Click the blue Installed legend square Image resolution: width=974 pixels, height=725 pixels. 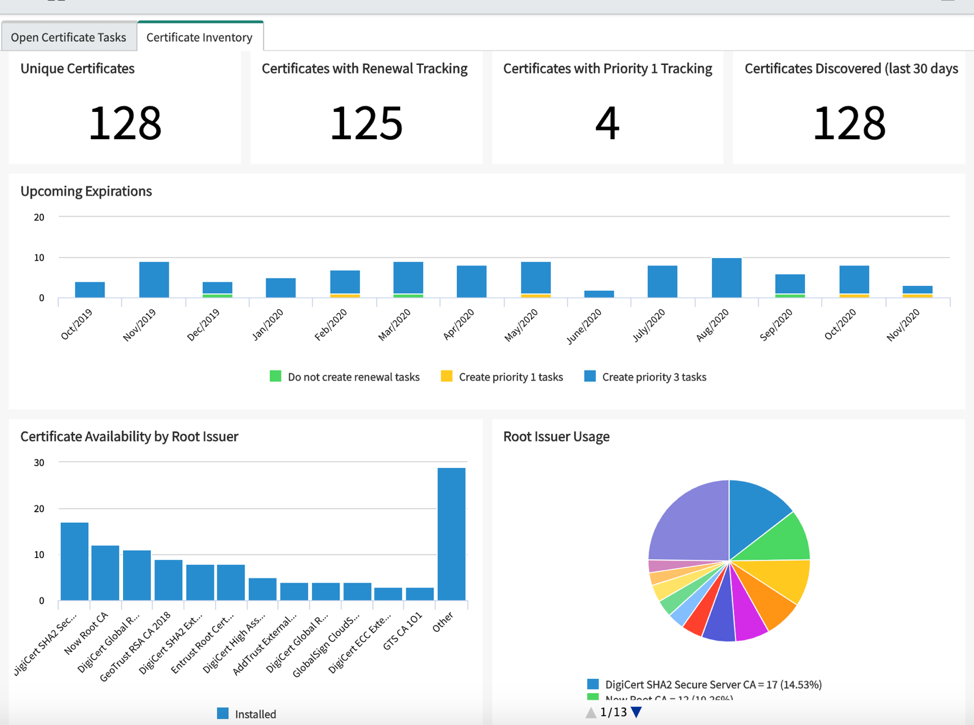click(222, 714)
